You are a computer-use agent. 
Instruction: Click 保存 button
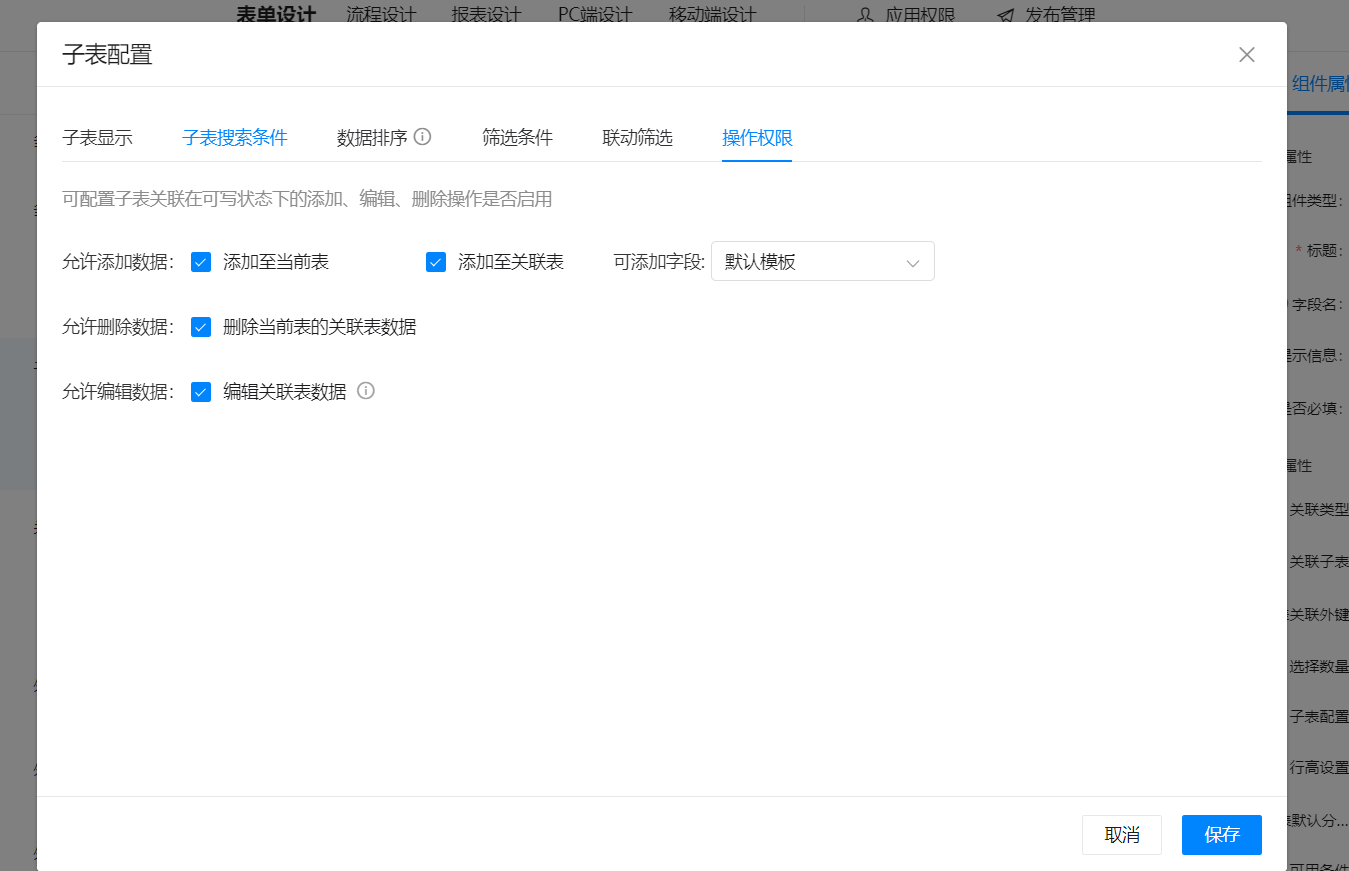1222,835
